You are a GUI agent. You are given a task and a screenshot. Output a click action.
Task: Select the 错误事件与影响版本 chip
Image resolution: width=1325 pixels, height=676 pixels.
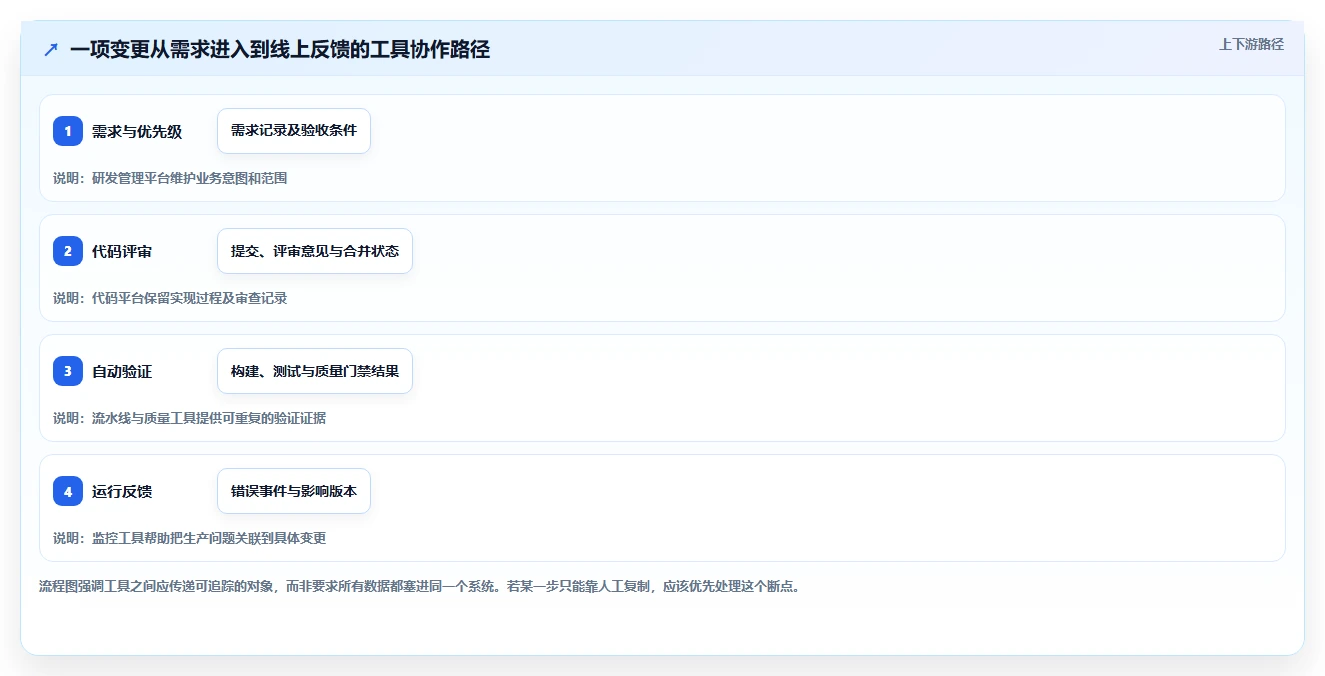pyautogui.click(x=294, y=491)
